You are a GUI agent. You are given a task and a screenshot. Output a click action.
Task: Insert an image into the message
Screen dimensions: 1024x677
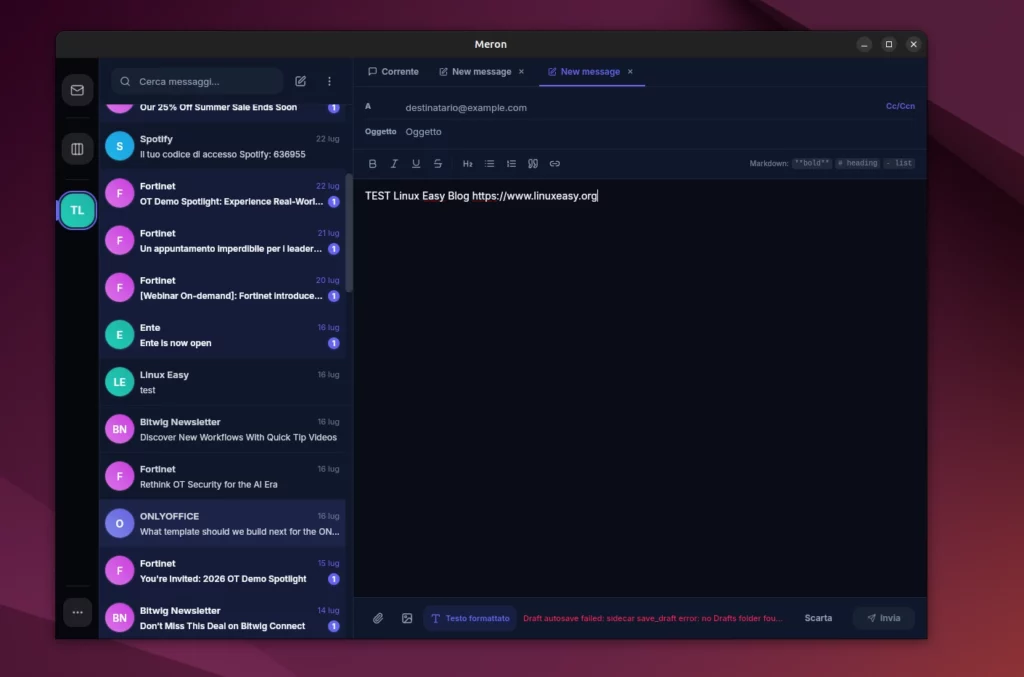(x=407, y=618)
